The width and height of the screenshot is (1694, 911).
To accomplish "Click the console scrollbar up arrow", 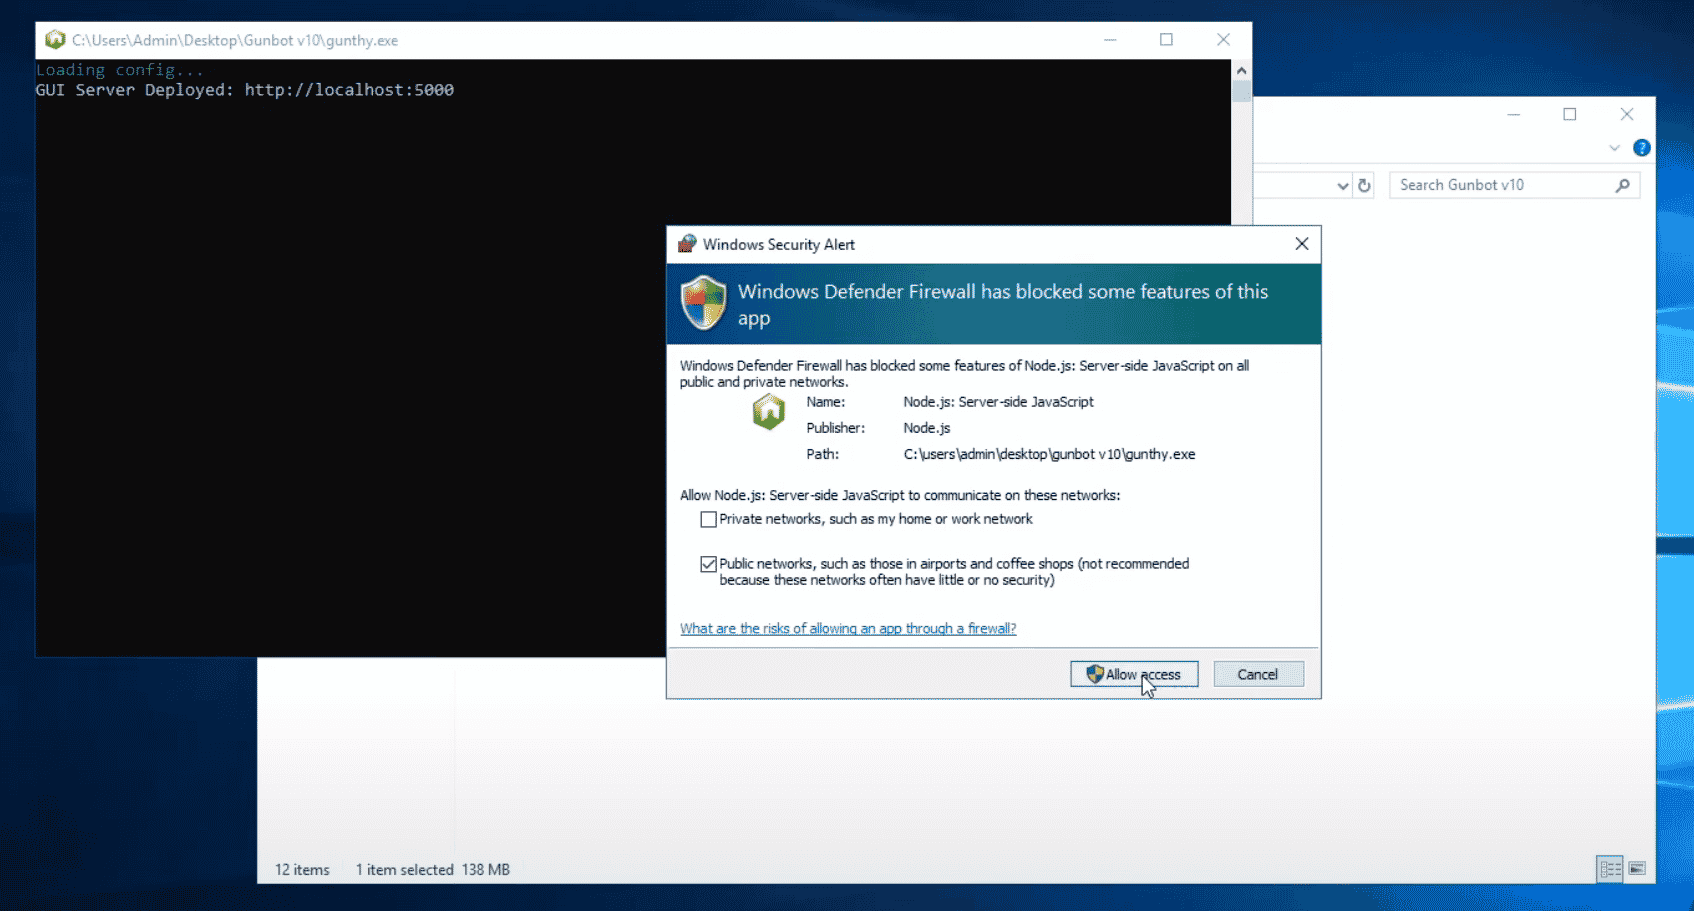I will pyautogui.click(x=1241, y=70).
